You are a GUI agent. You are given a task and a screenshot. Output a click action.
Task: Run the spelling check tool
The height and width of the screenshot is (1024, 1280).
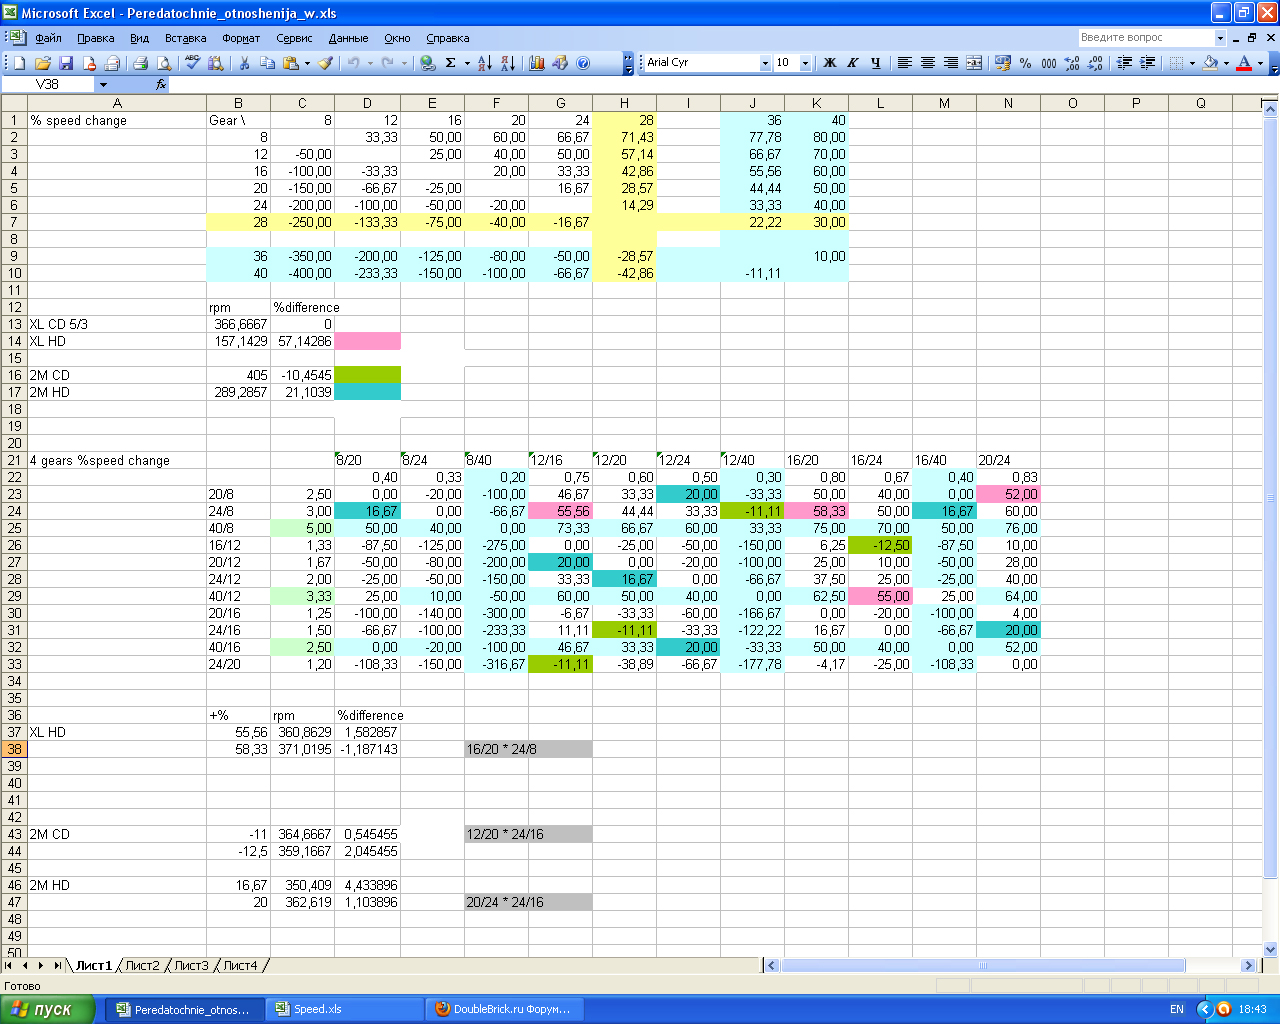click(x=192, y=63)
